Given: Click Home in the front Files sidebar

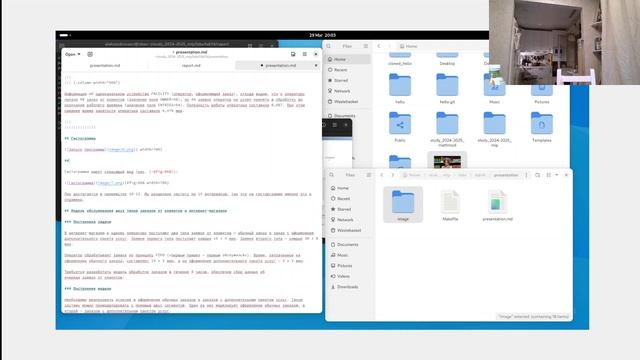Looking at the screenshot, I should coord(350,188).
